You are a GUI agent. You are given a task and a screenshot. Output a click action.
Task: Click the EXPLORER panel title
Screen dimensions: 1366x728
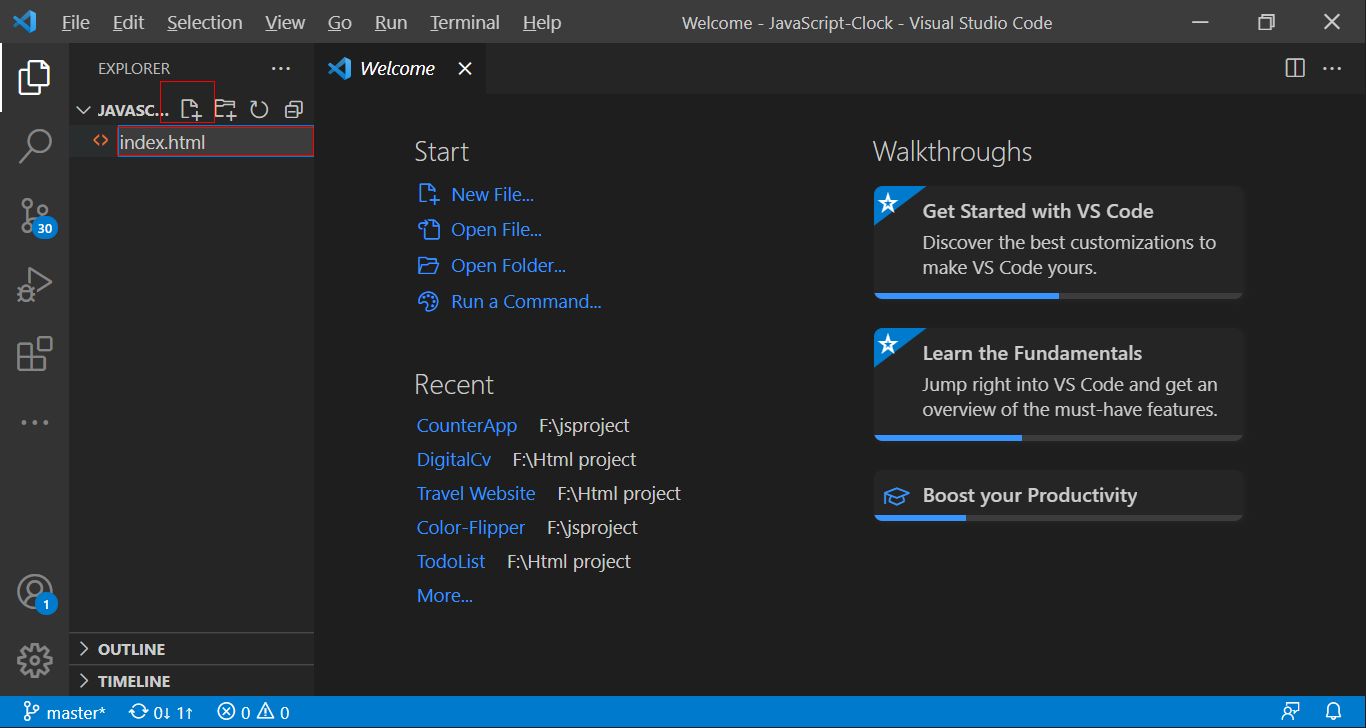[x=134, y=68]
